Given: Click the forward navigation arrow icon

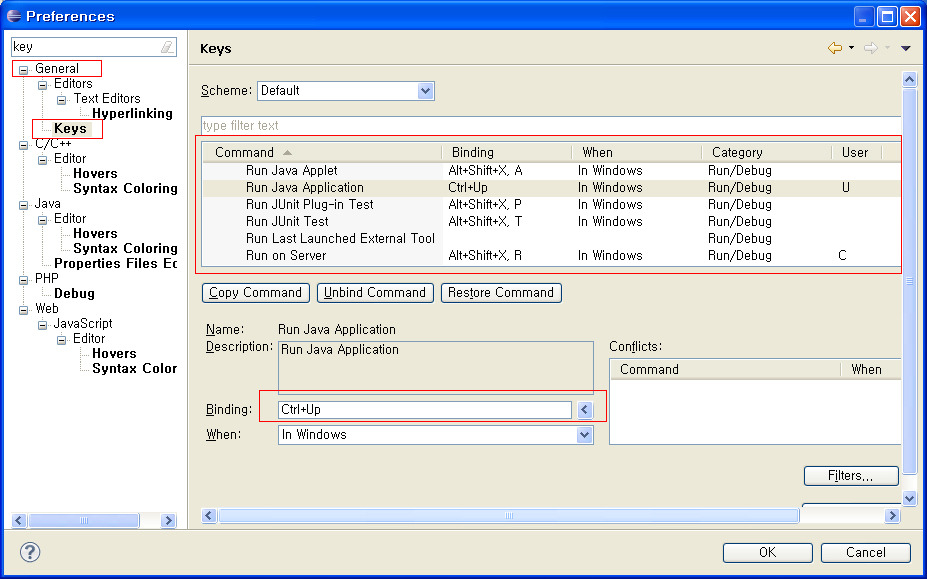Looking at the screenshot, I should pyautogui.click(x=870, y=48).
